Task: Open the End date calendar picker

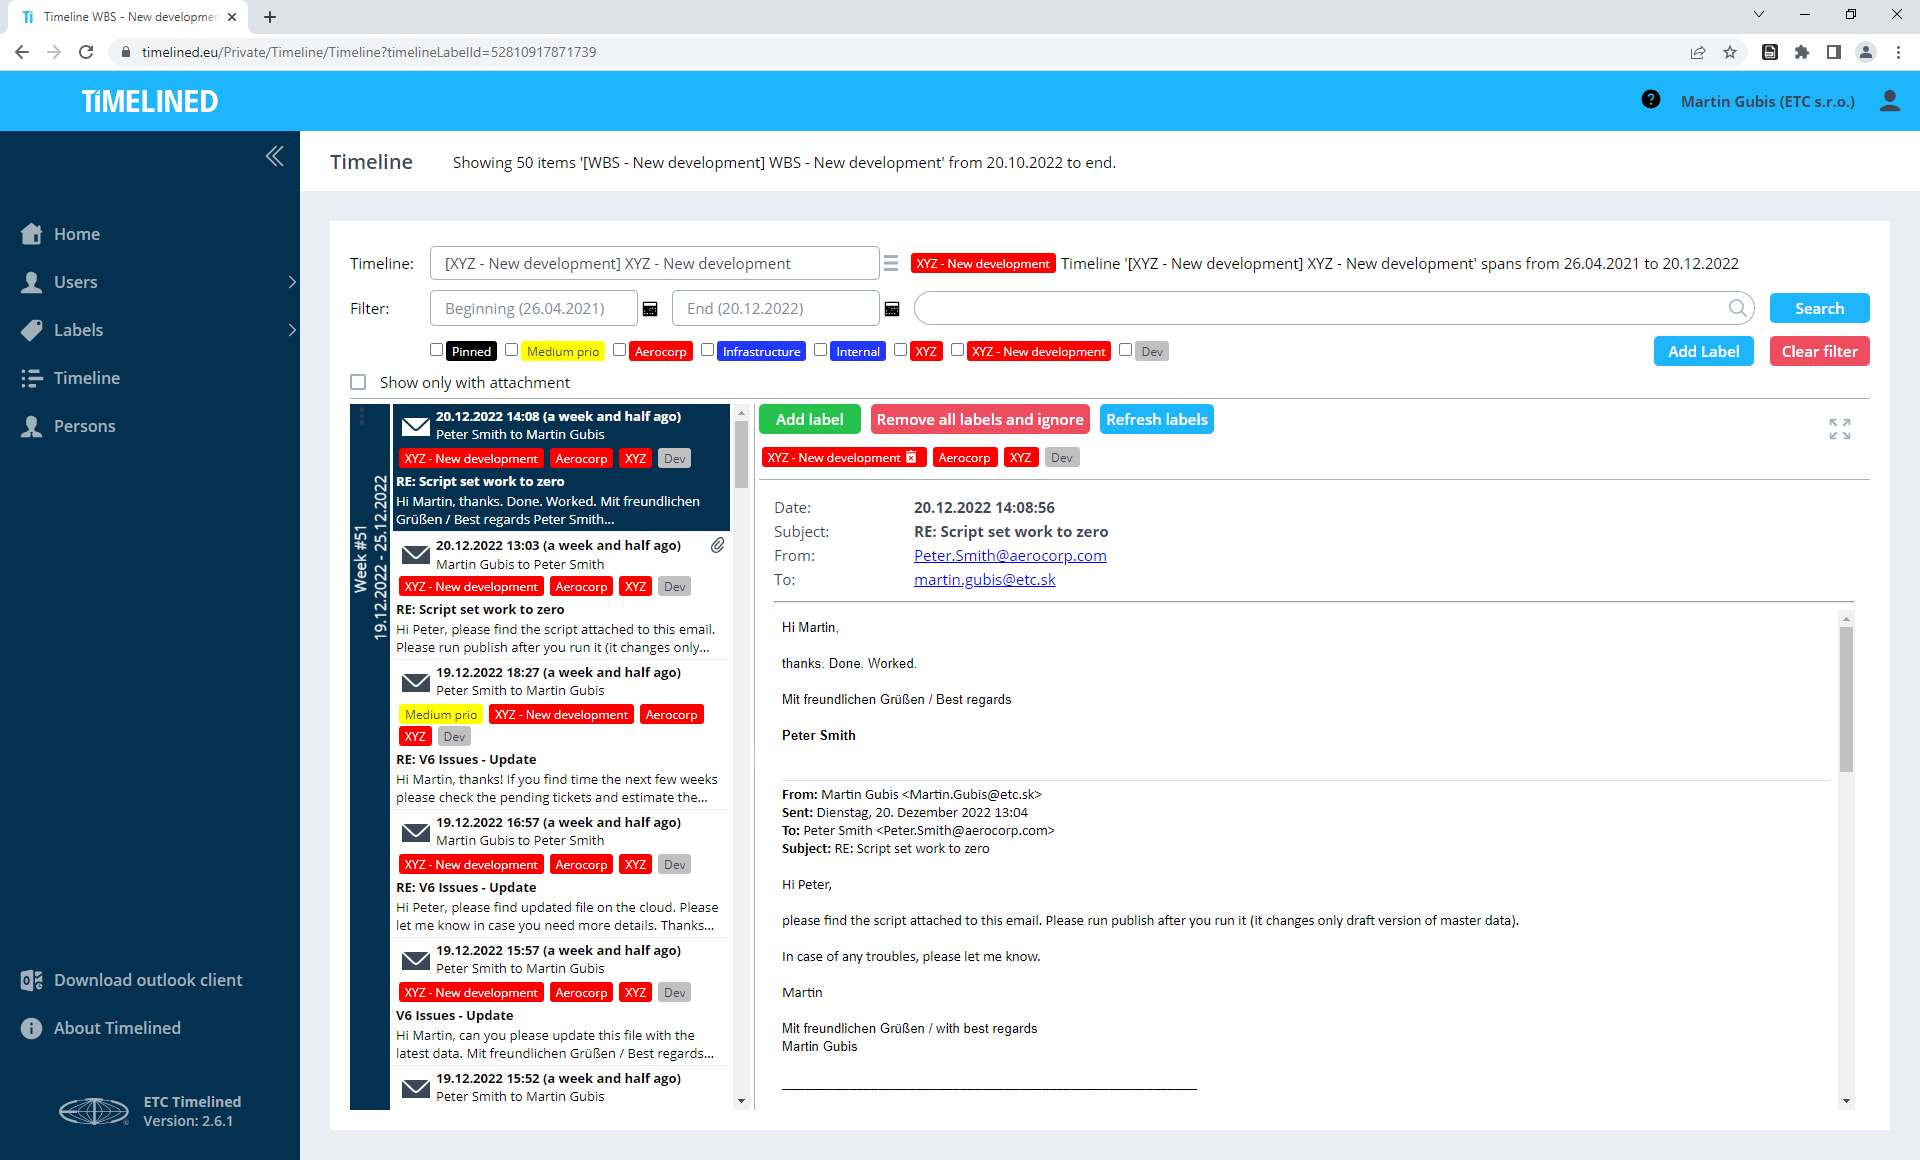Action: point(892,309)
